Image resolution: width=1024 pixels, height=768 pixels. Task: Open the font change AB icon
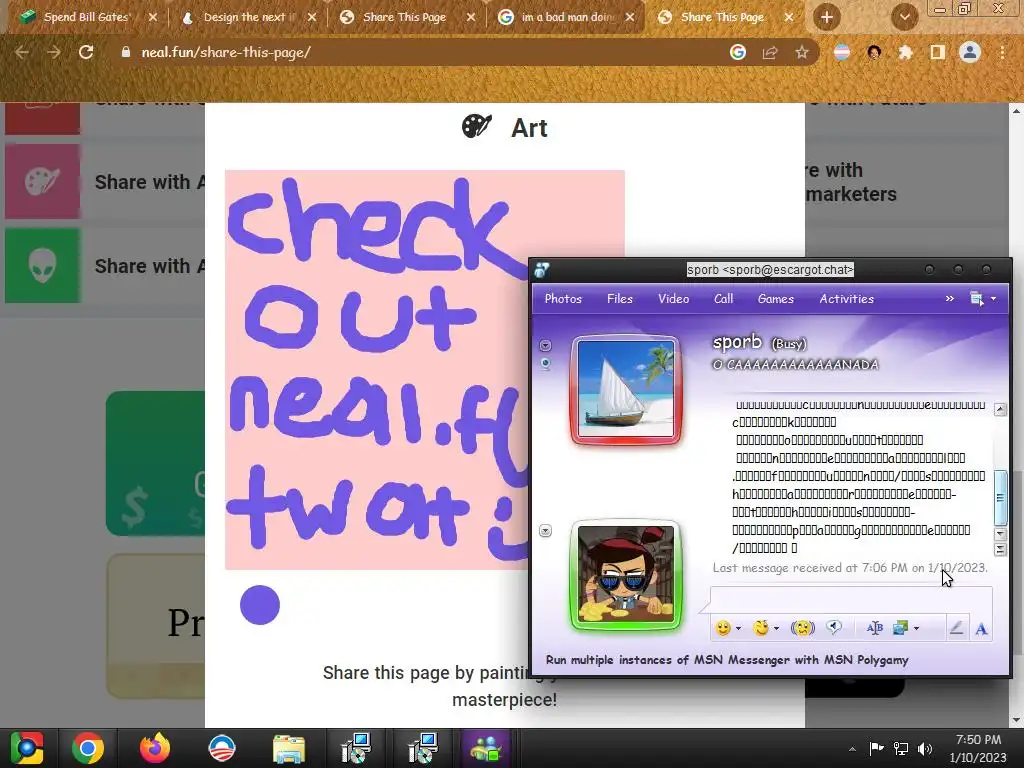tap(874, 628)
